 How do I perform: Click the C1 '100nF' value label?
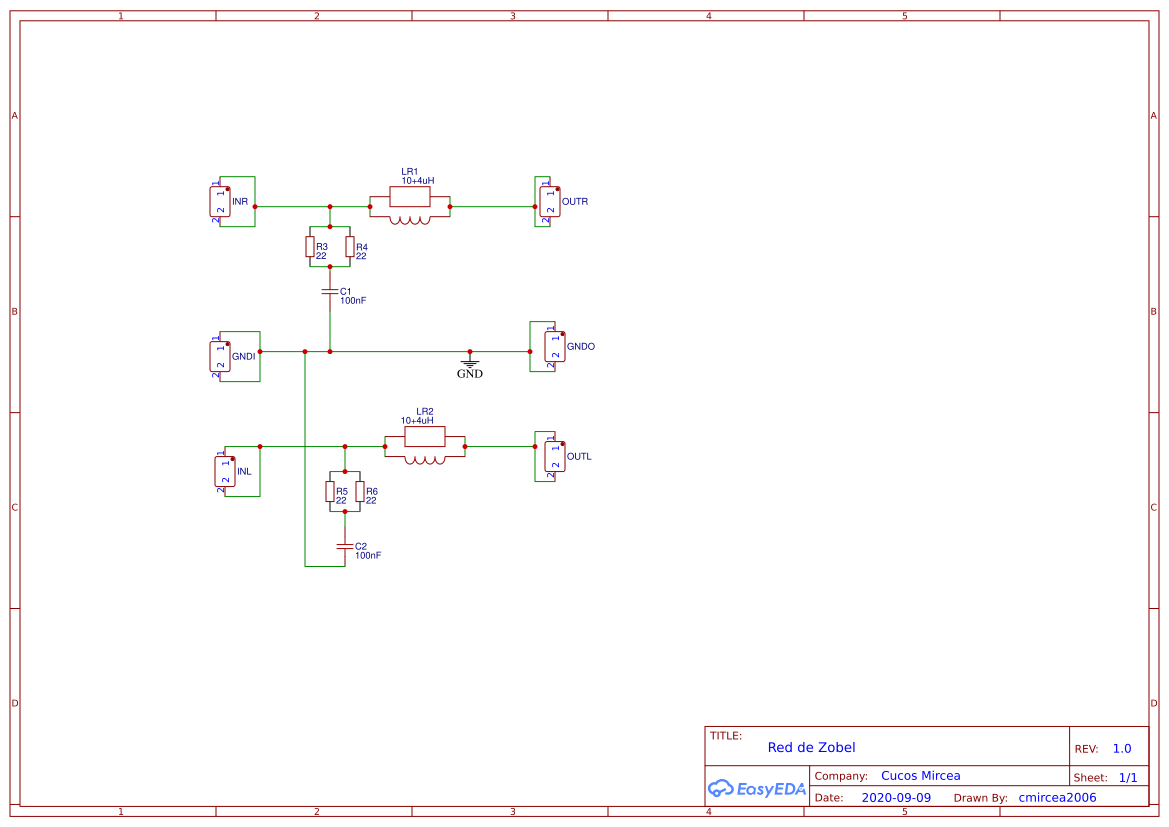pyautogui.click(x=353, y=301)
